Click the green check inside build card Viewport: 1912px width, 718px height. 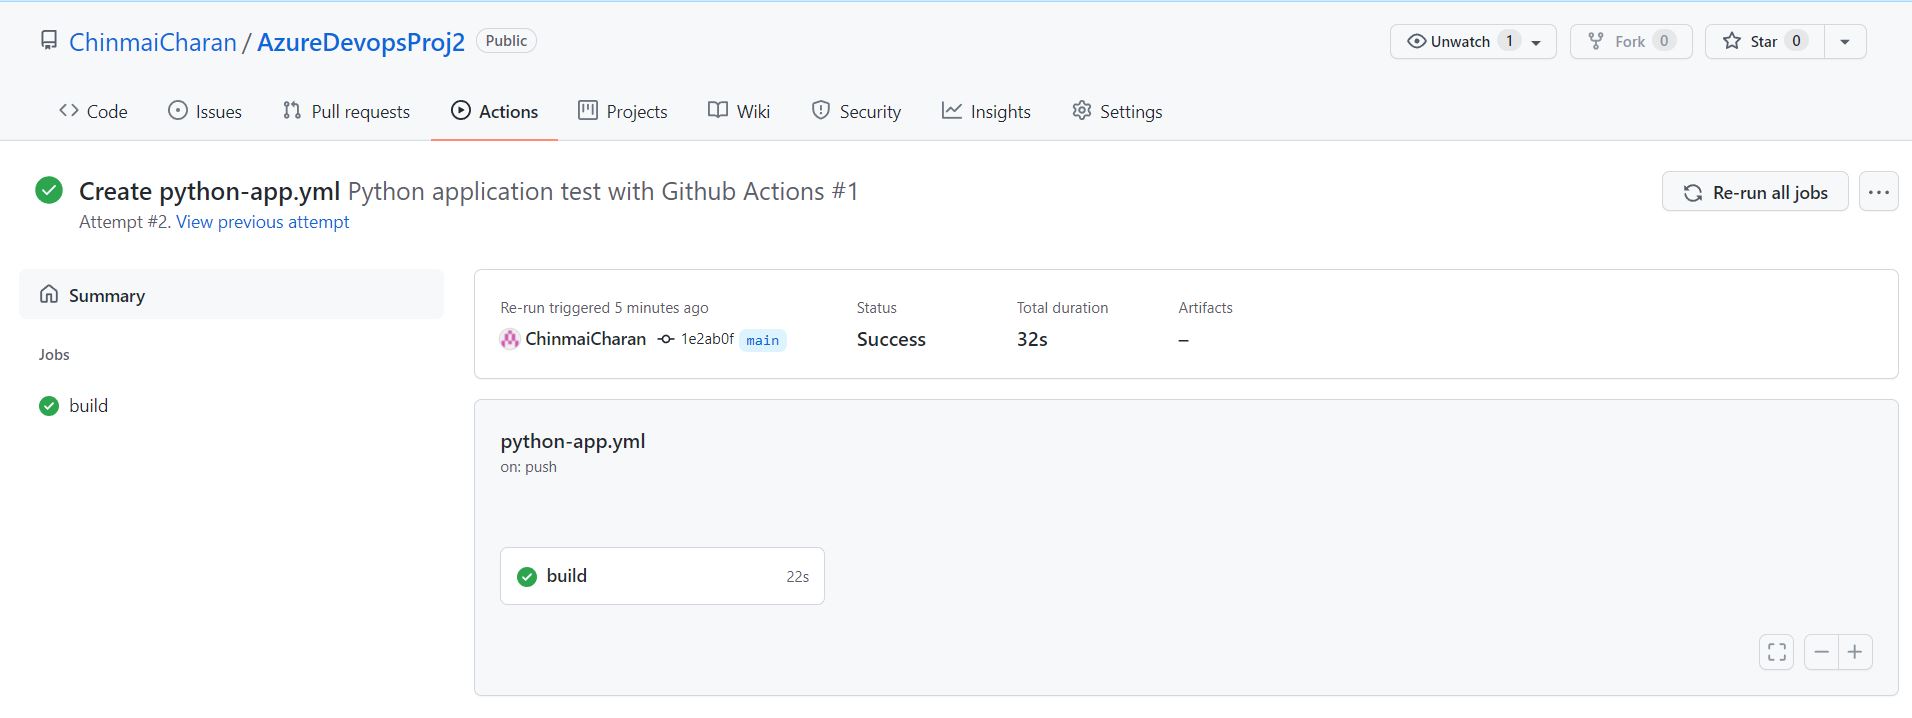pos(527,576)
